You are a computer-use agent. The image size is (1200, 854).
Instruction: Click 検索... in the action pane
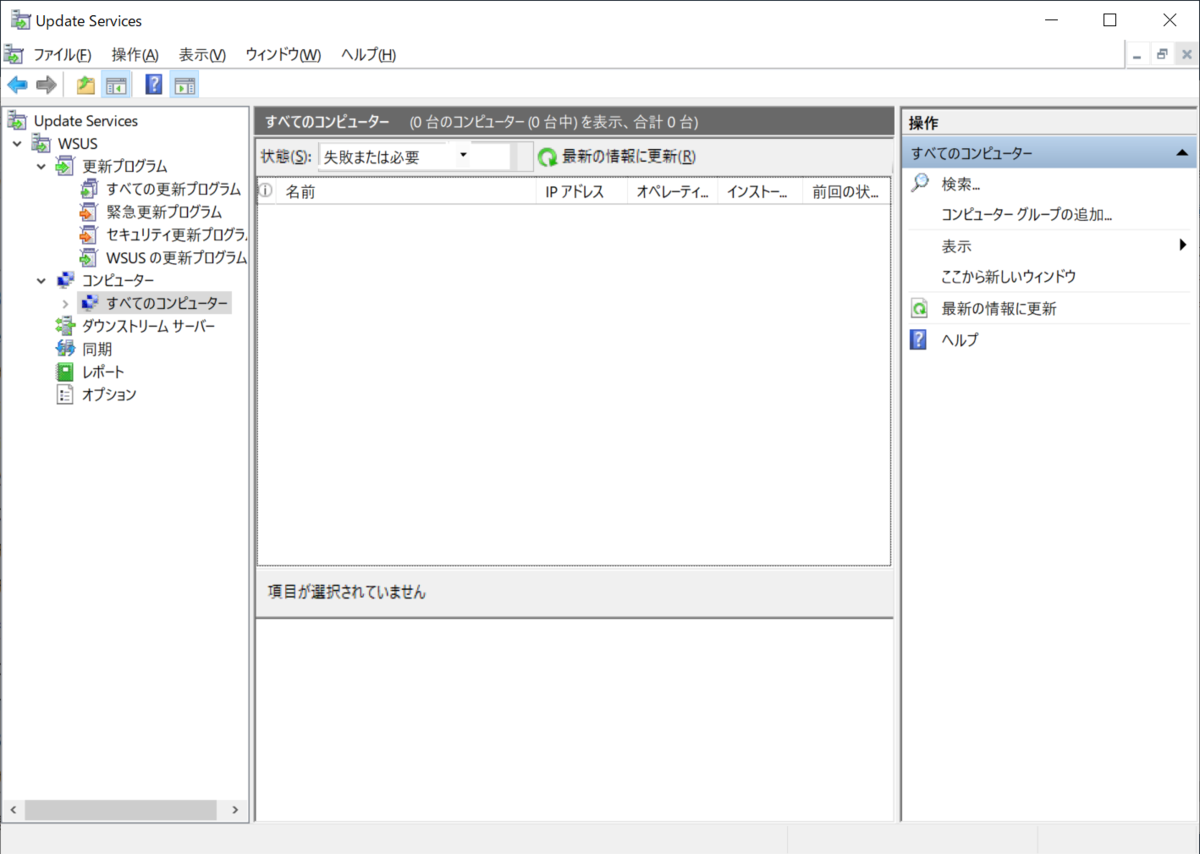(x=960, y=184)
